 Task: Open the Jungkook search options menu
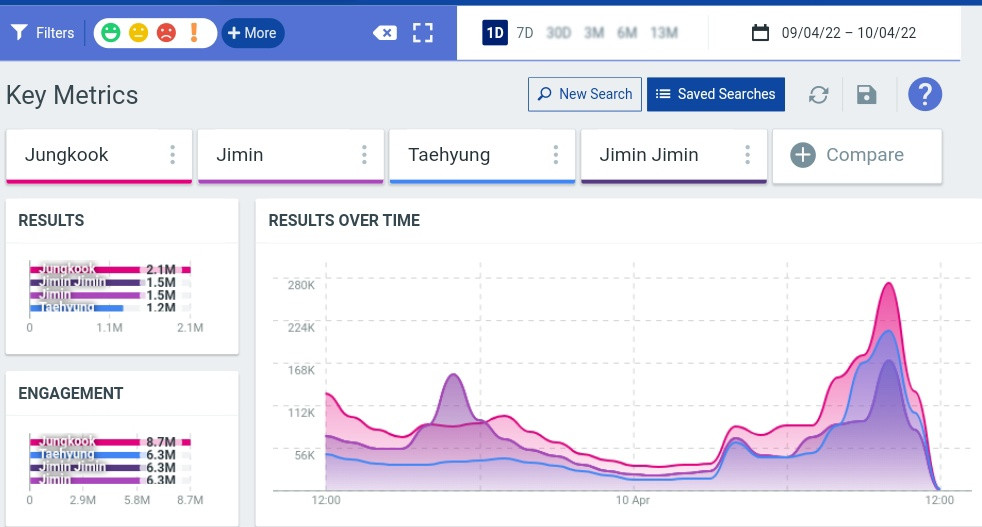coord(173,155)
